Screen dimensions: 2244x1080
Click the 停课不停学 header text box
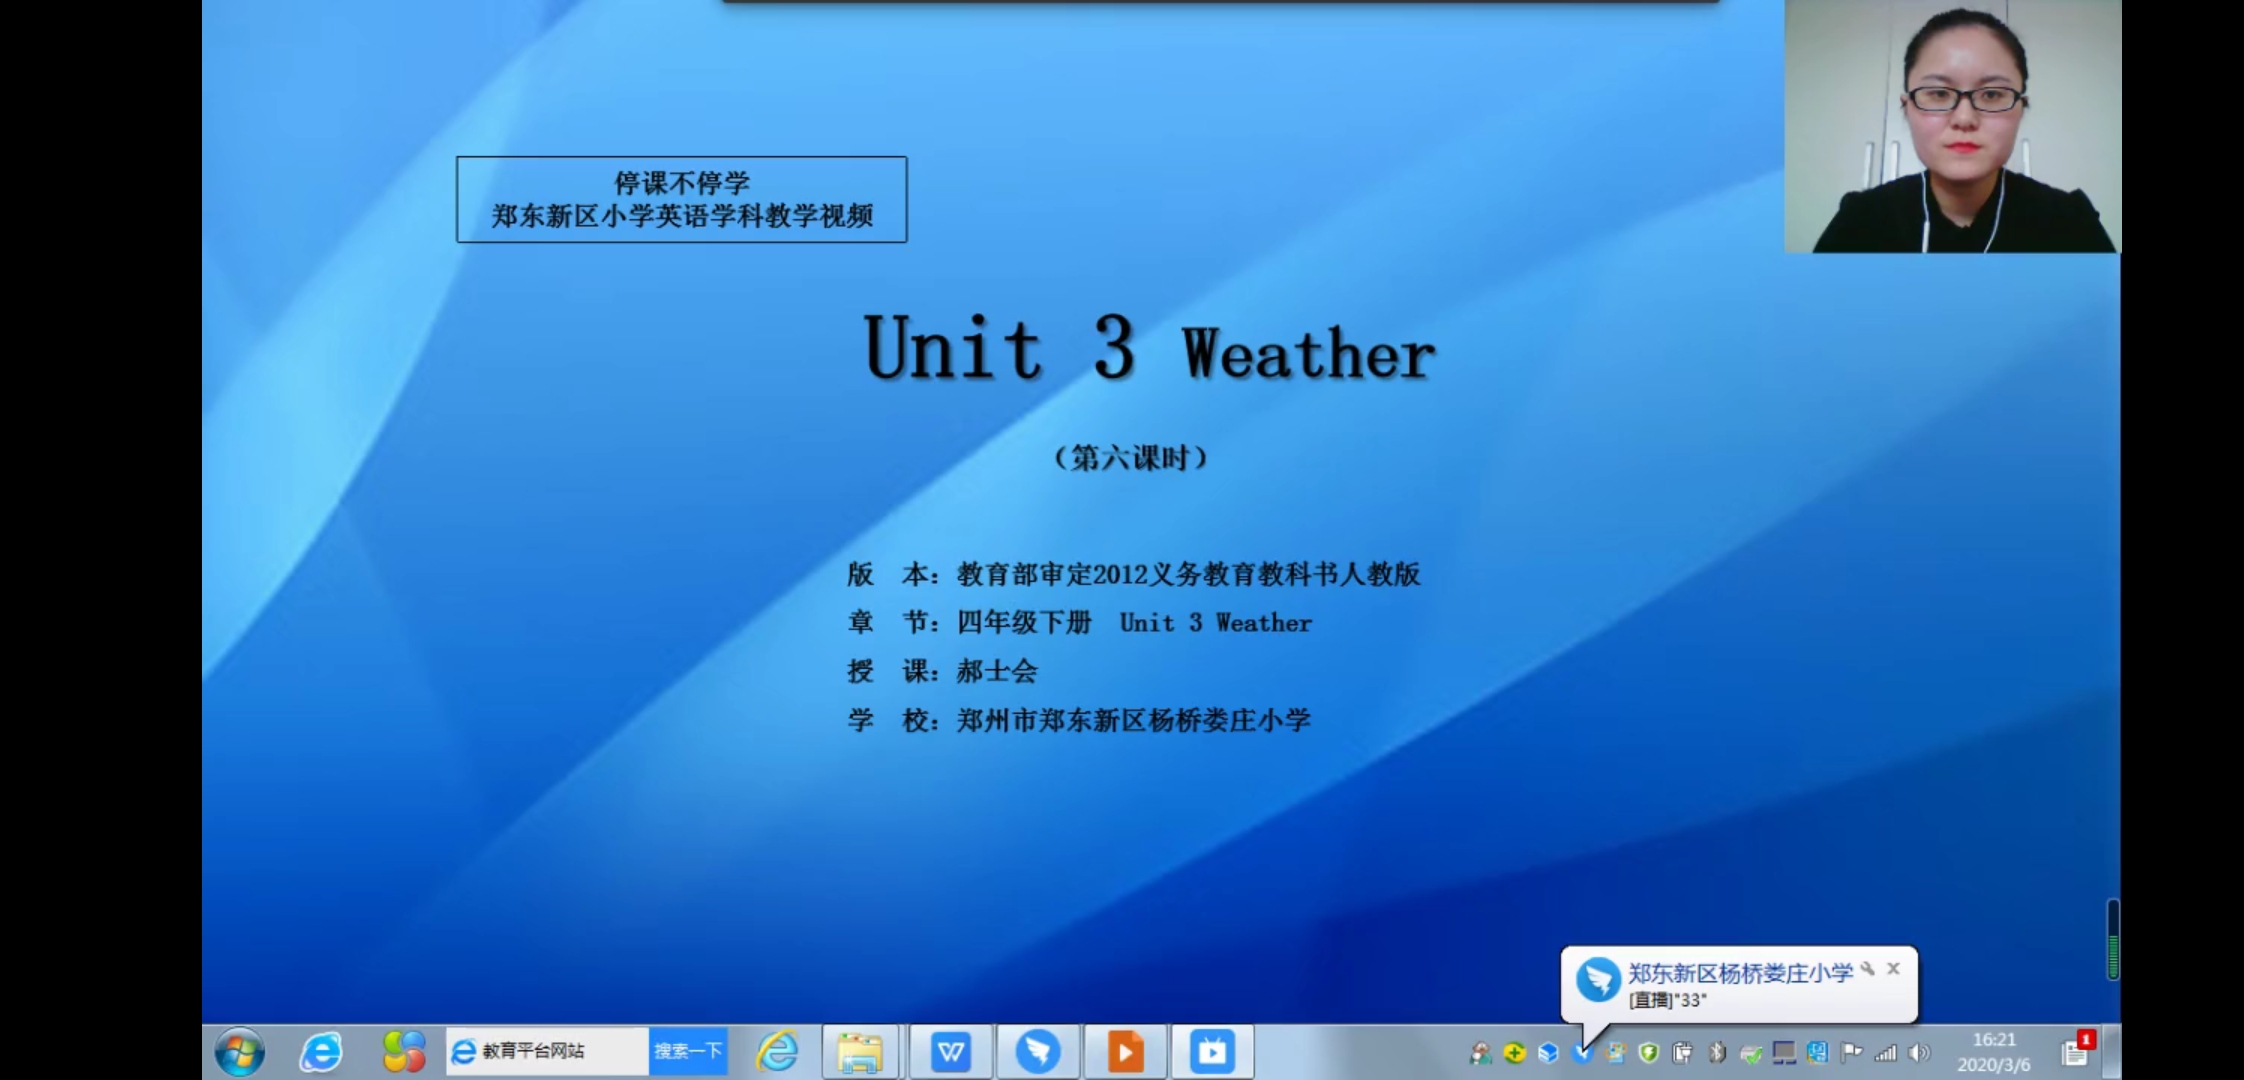682,199
